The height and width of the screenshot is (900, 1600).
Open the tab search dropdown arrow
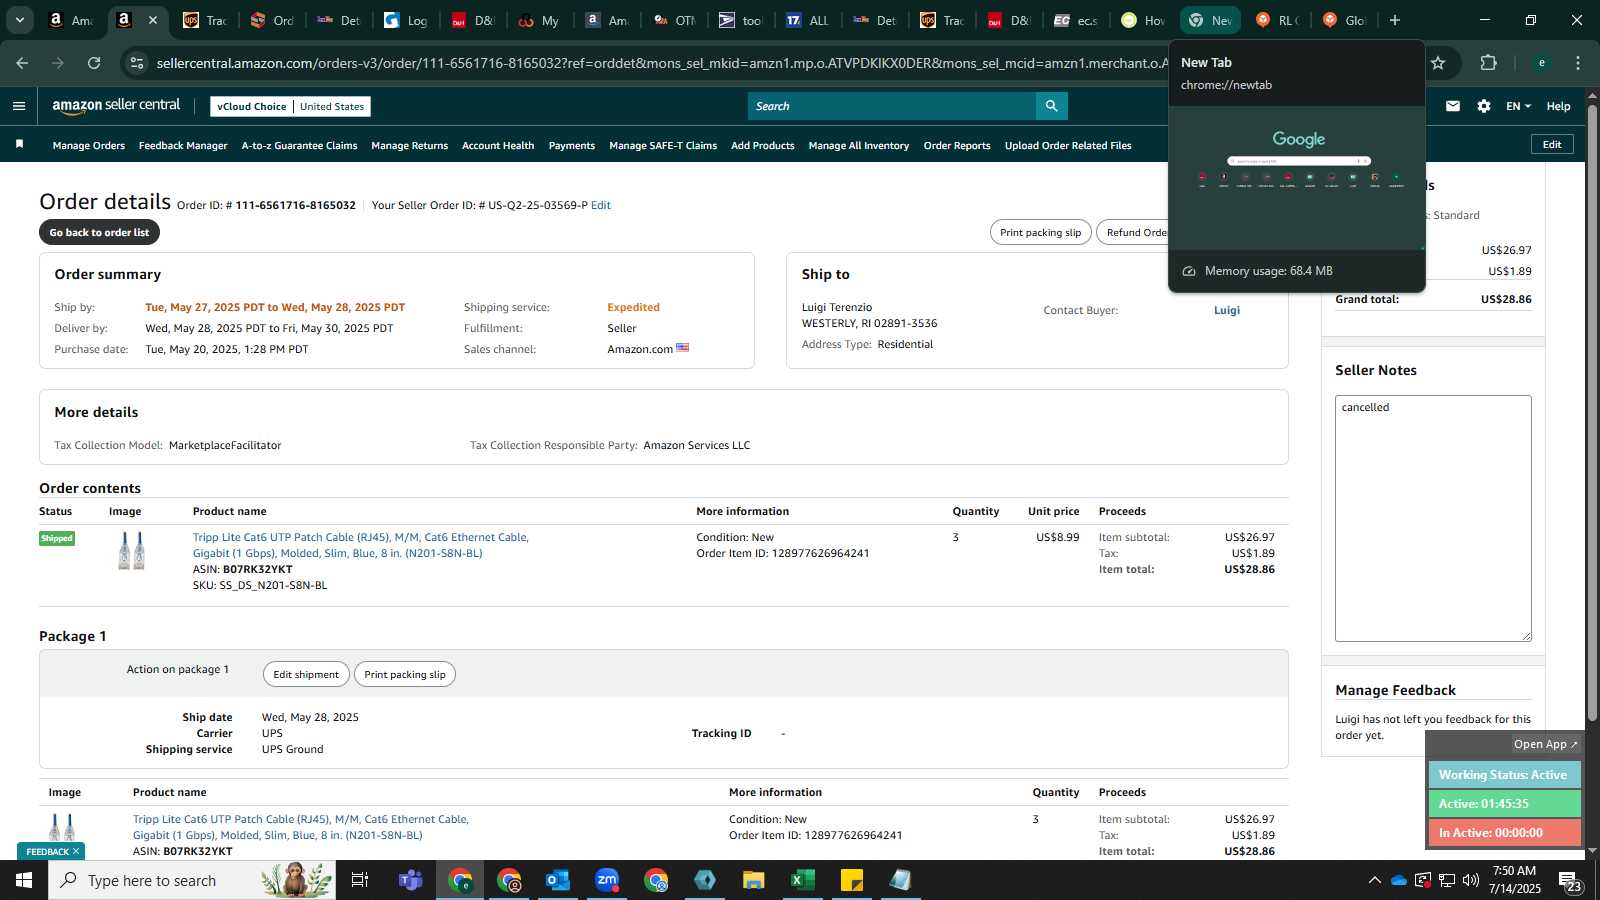(x=19, y=20)
